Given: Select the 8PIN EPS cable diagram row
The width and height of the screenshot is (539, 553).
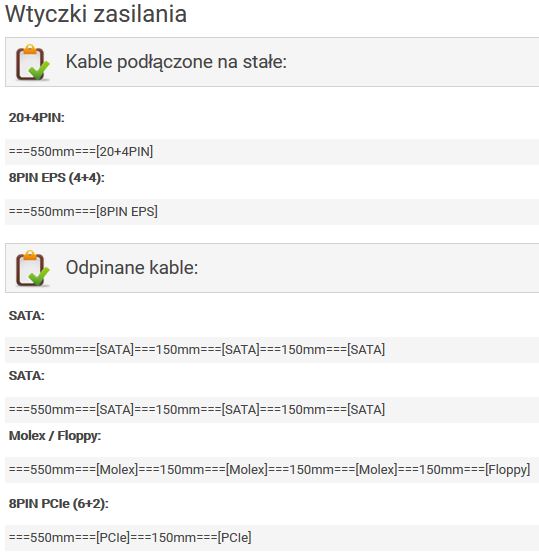Looking at the screenshot, I should tap(272, 212).
